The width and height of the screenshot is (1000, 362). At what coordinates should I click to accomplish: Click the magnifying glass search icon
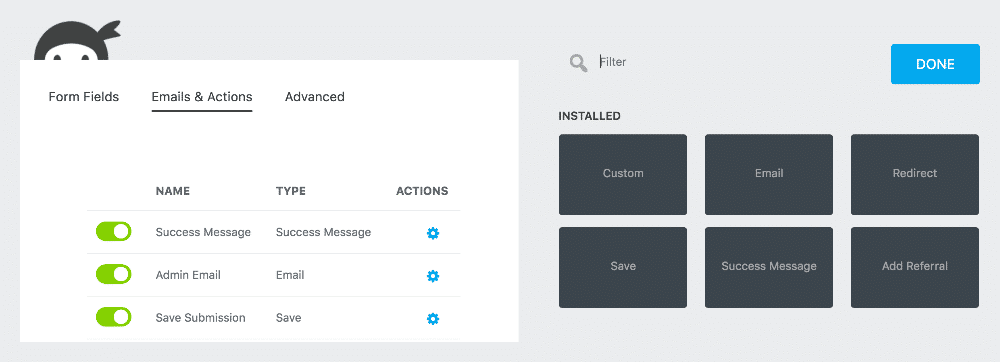578,63
